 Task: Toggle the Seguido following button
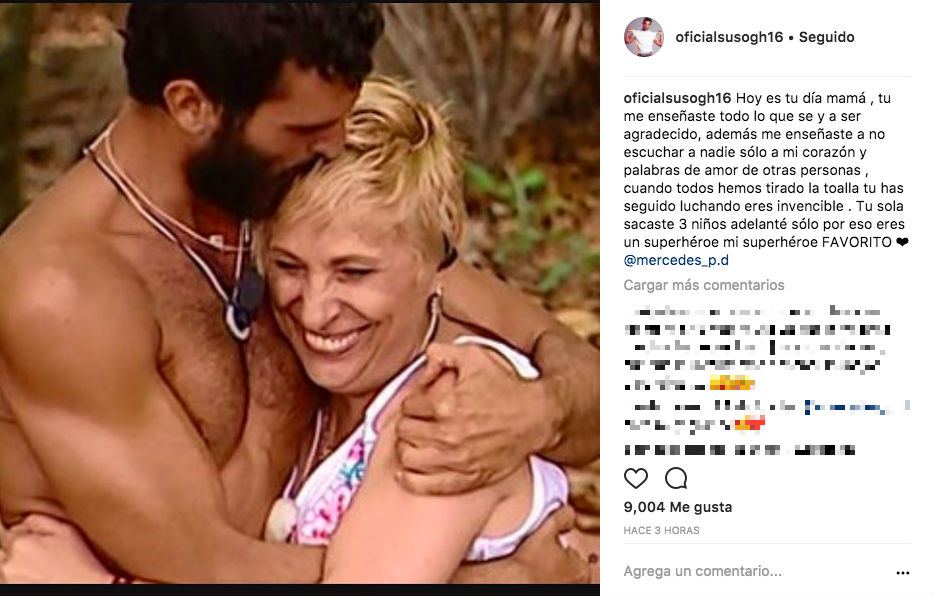[x=826, y=37]
